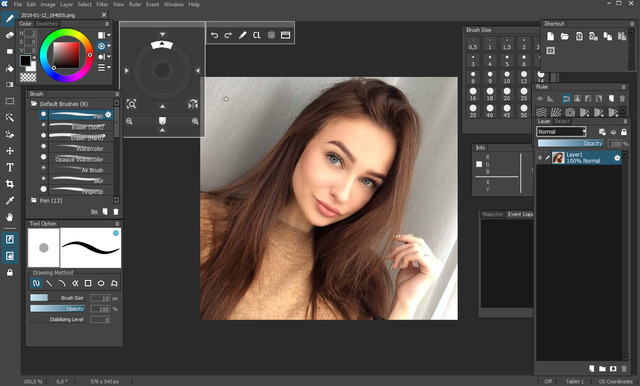Screen dimensions: 640x386
Task: Expand the Default Brushes (8) folder
Action: (33, 104)
